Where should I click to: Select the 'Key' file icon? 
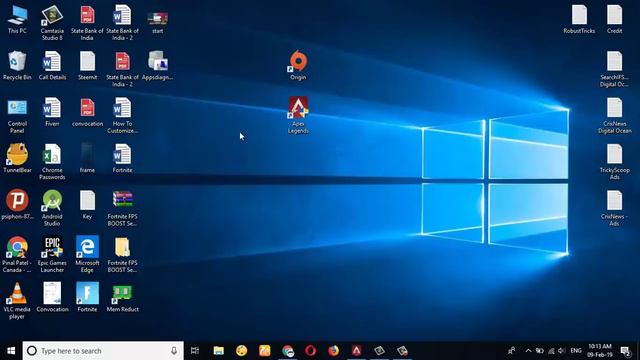(87, 204)
